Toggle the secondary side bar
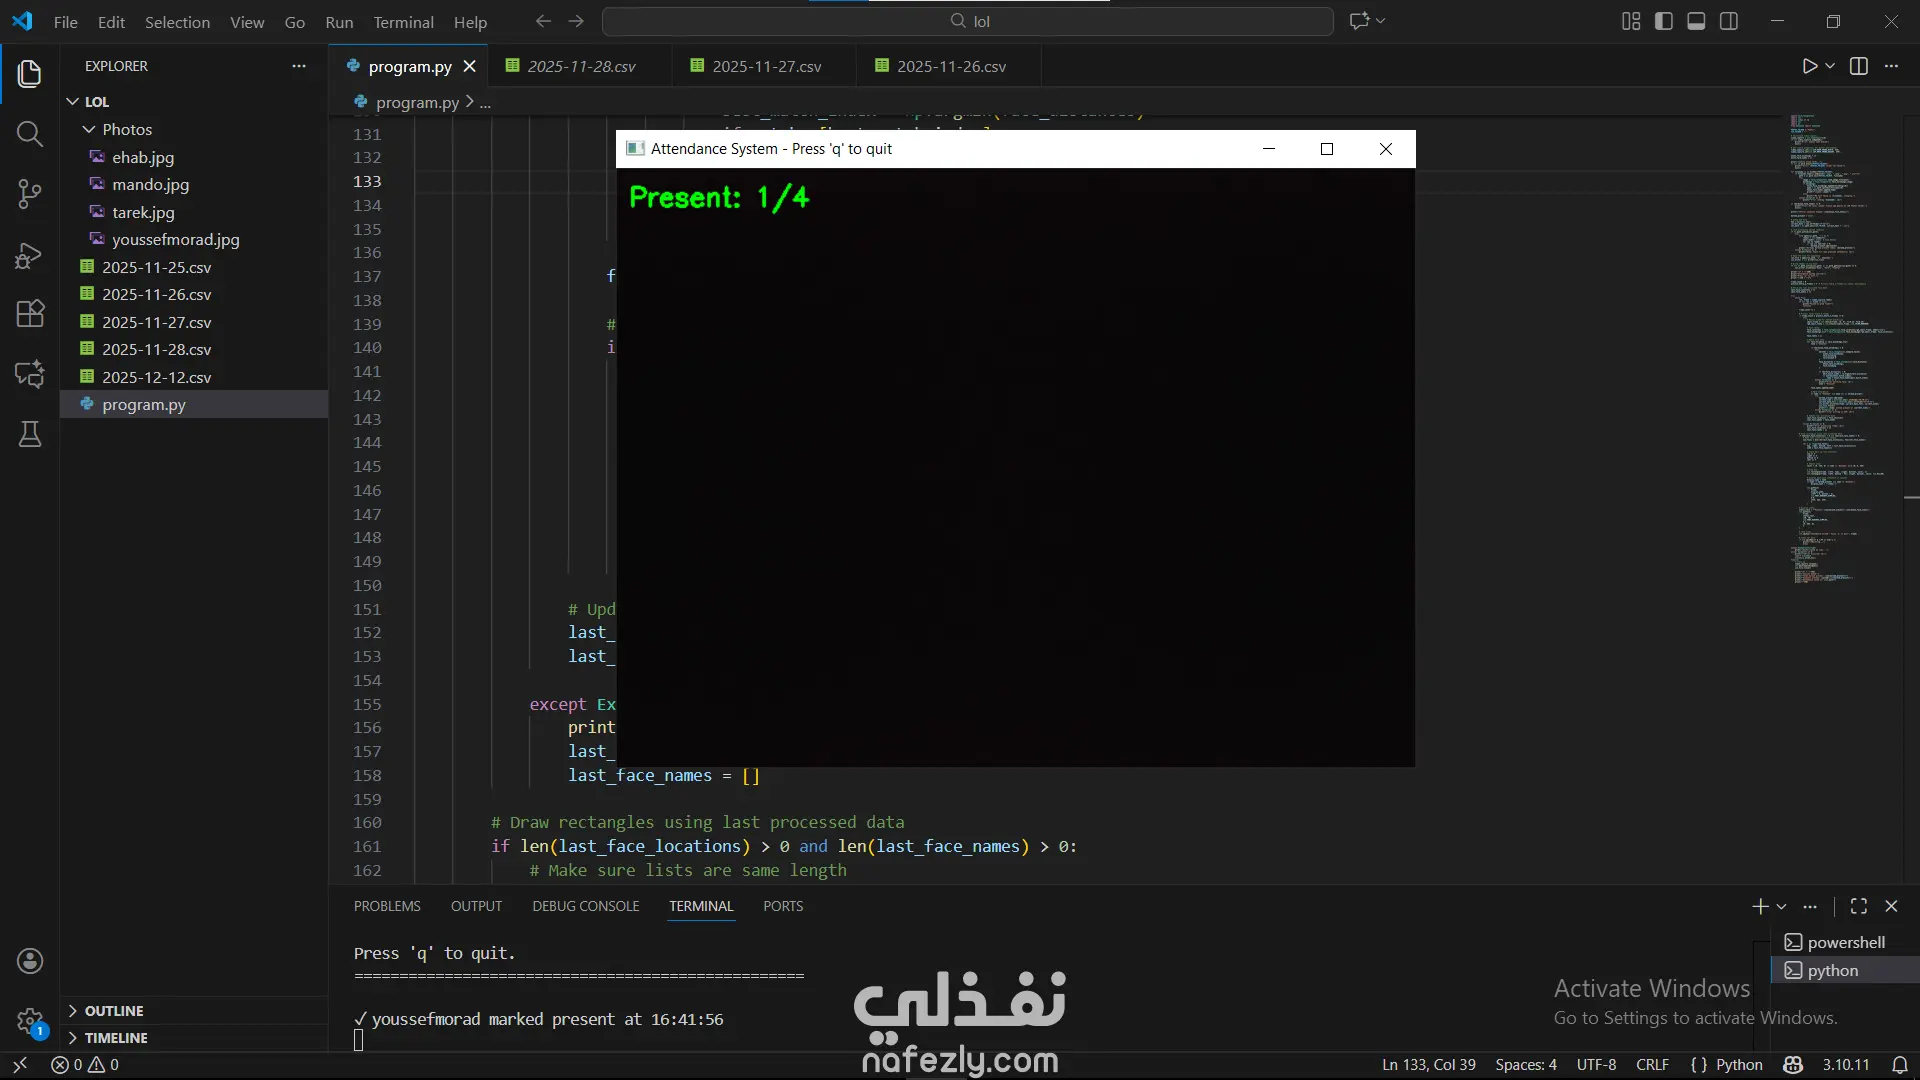The image size is (1920, 1080). tap(1729, 21)
